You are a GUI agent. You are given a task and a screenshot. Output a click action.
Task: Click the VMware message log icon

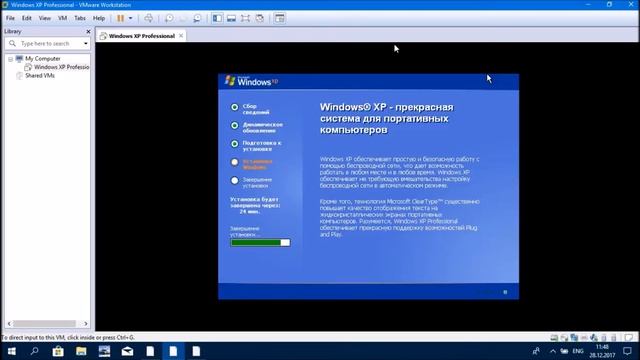(629, 338)
